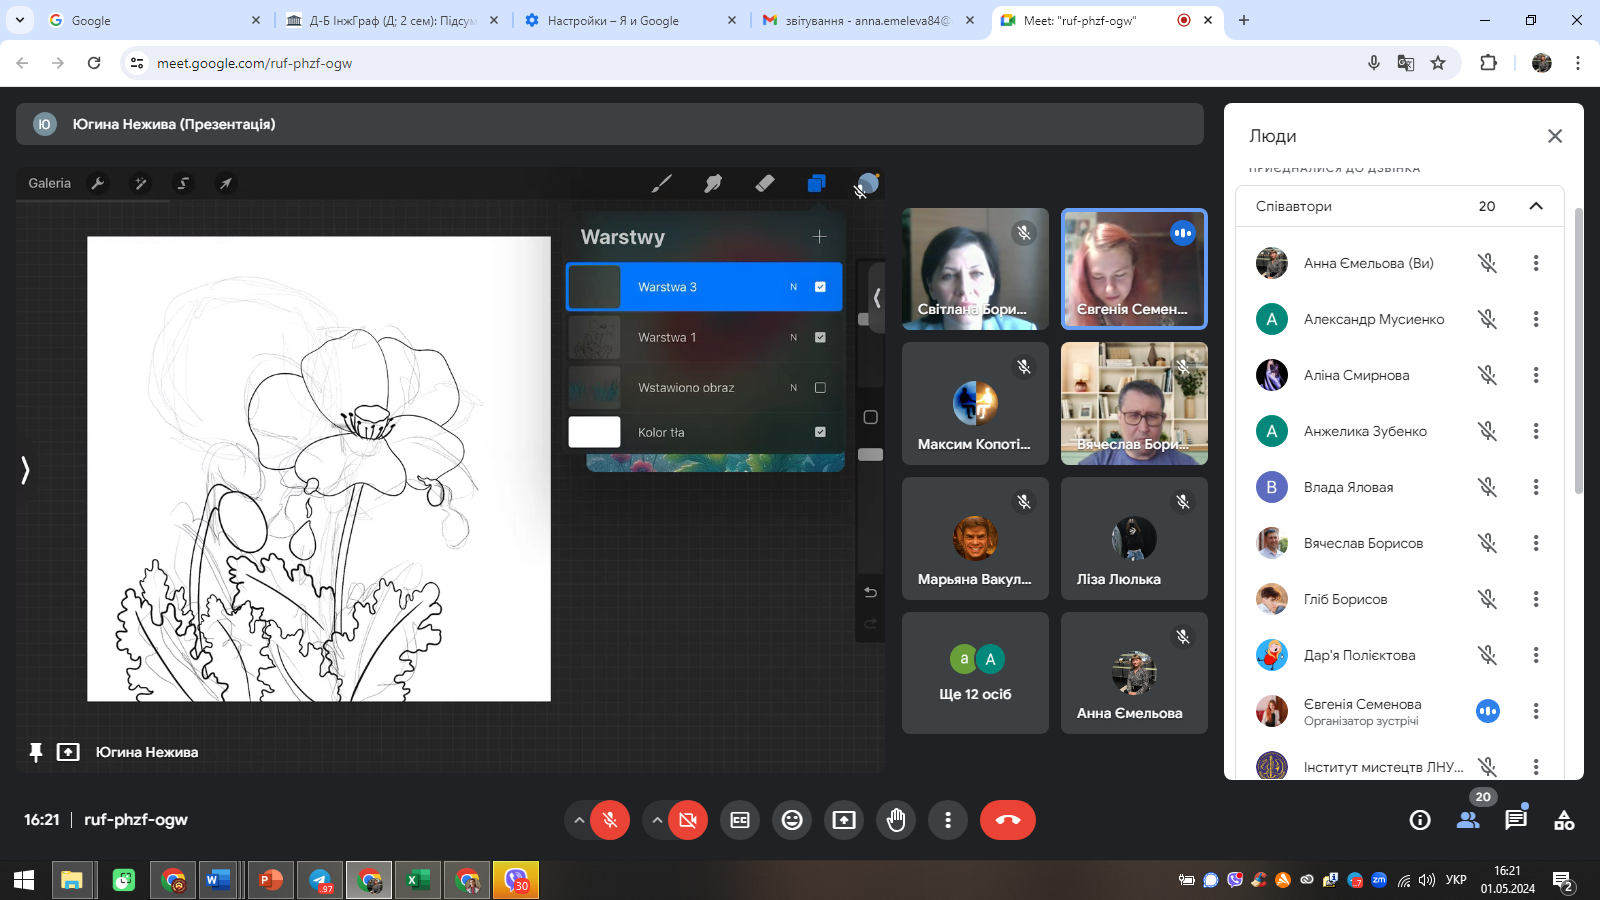Click blend mode N on Wstawiono obraz

[x=794, y=387]
